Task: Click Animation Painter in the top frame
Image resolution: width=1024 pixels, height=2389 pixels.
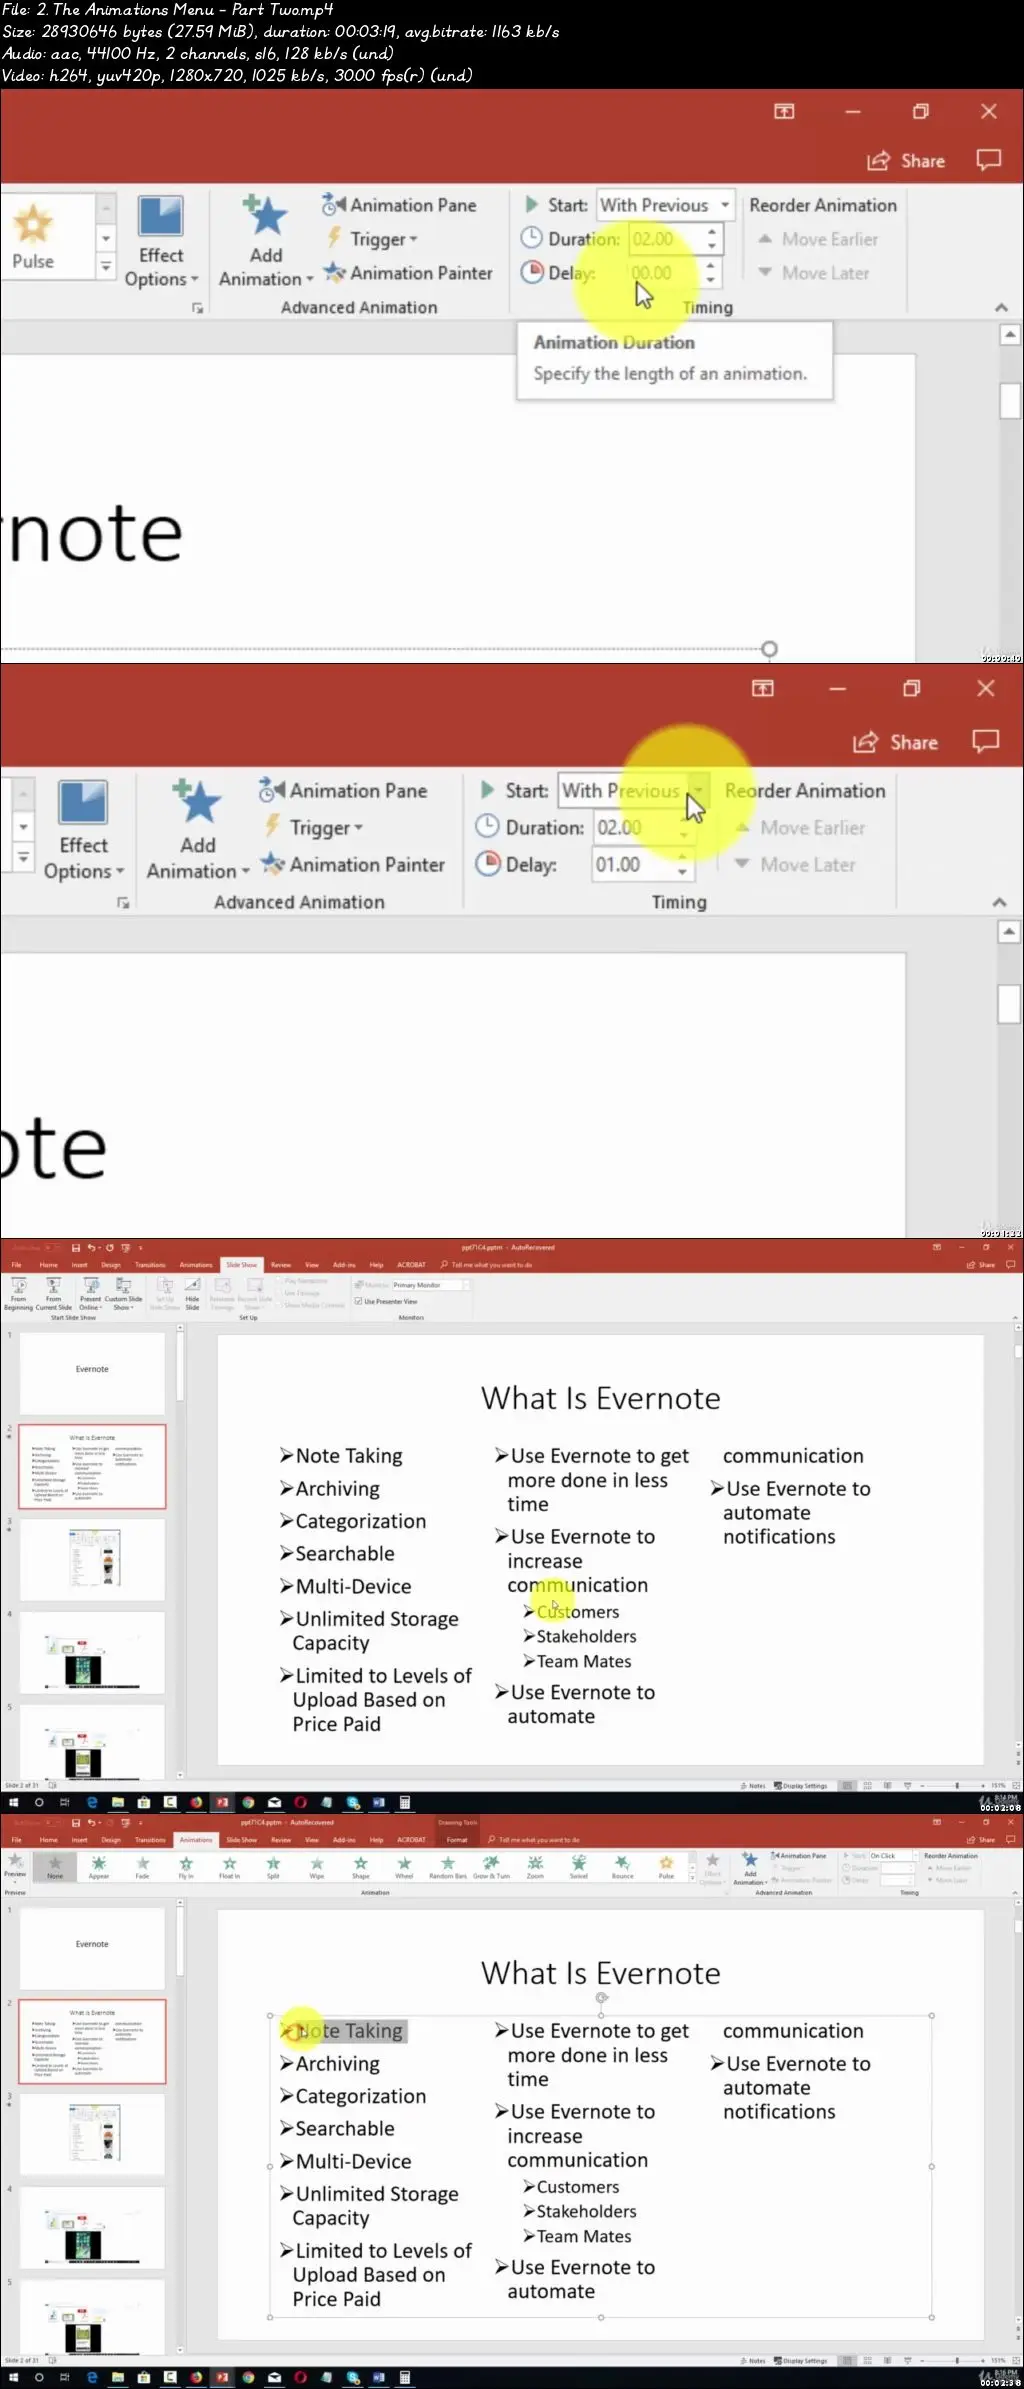Action: [x=408, y=273]
